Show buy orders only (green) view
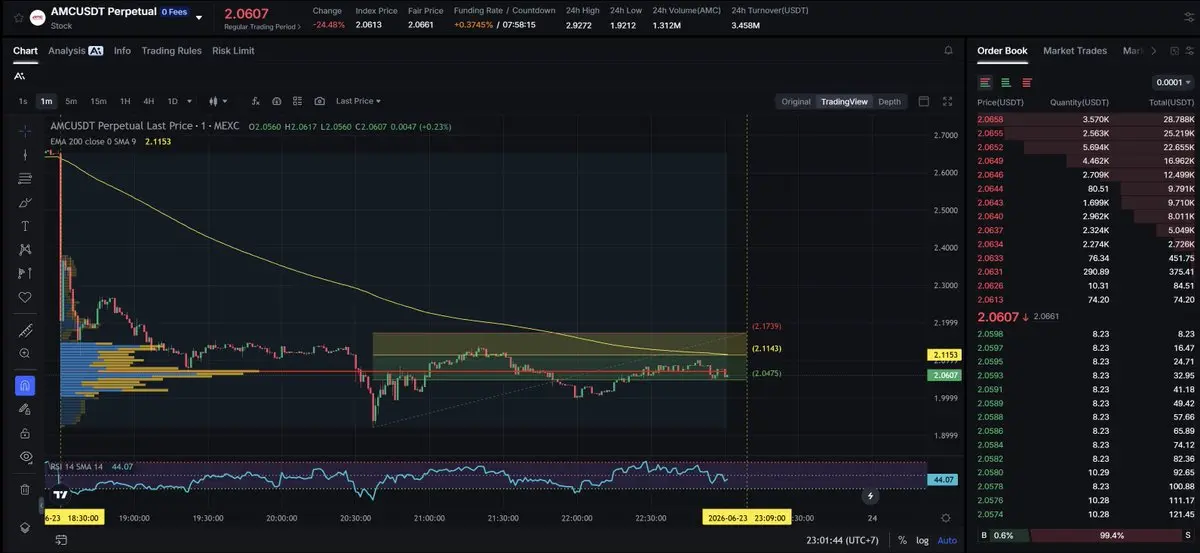 pyautogui.click(x=1006, y=82)
